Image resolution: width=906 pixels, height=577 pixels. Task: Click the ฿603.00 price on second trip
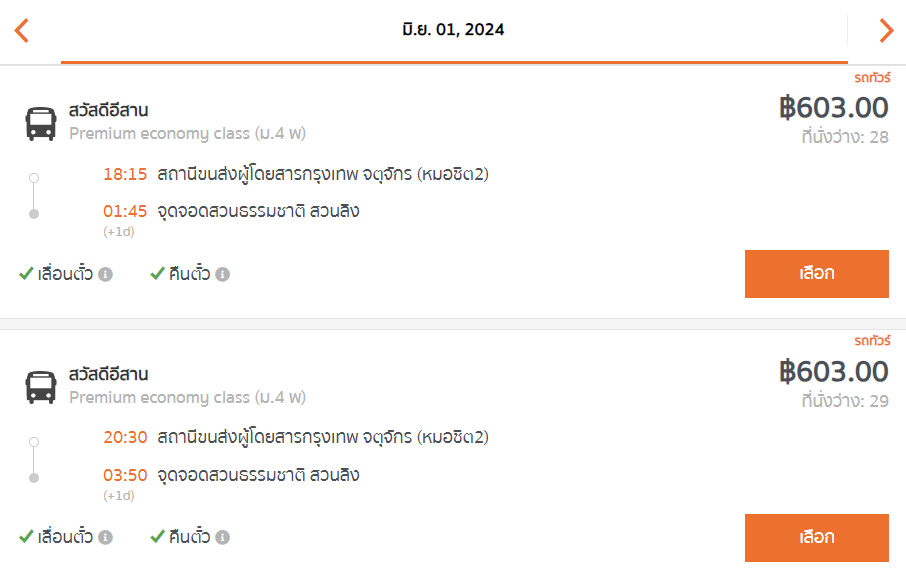[834, 371]
